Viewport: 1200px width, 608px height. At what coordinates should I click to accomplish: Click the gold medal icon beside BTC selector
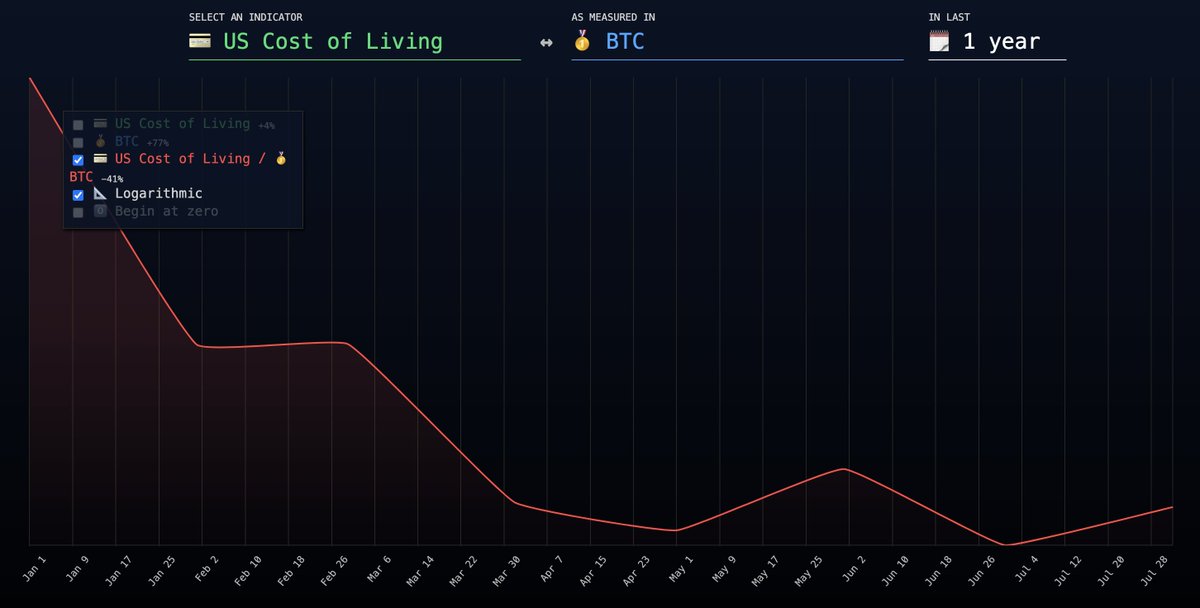tap(582, 41)
